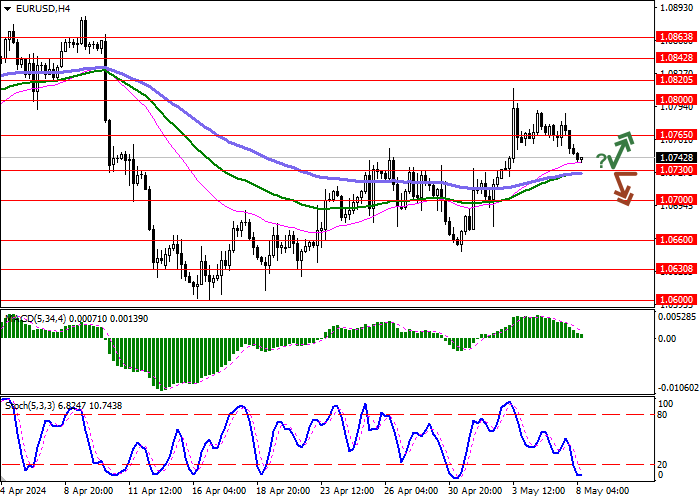This screenshot has width=700, height=500.
Task: Click the 1.07650 red price level label
Action: pyautogui.click(x=677, y=134)
